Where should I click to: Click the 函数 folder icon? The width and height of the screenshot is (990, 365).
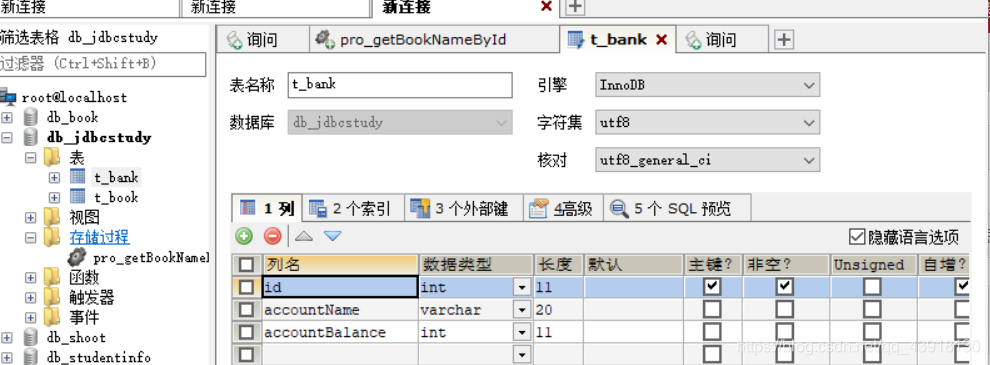52,277
